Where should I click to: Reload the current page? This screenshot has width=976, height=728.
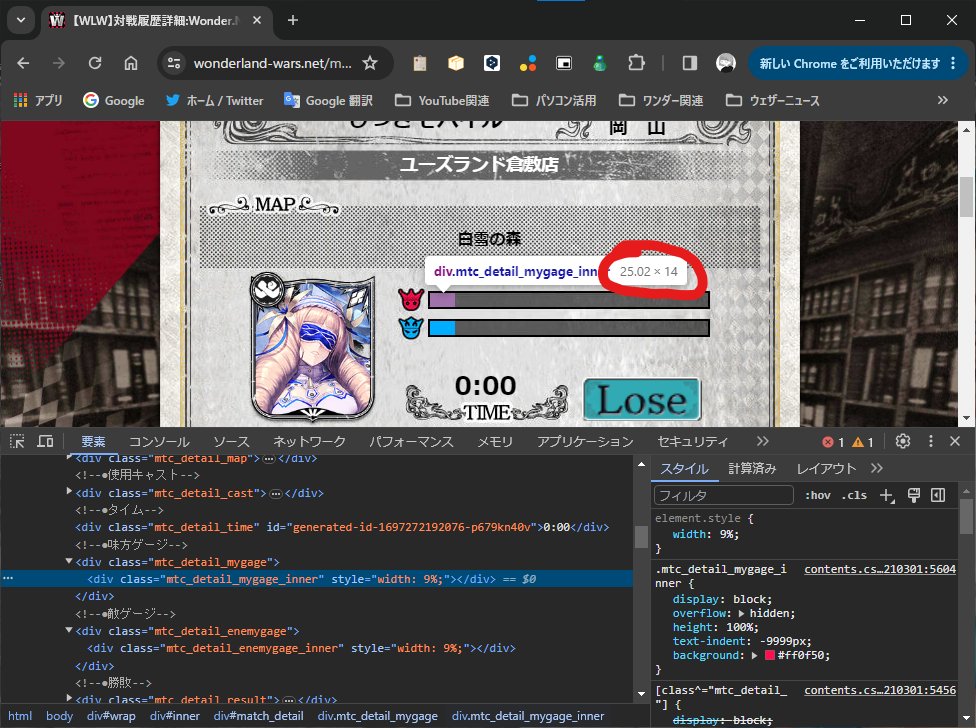pos(95,63)
